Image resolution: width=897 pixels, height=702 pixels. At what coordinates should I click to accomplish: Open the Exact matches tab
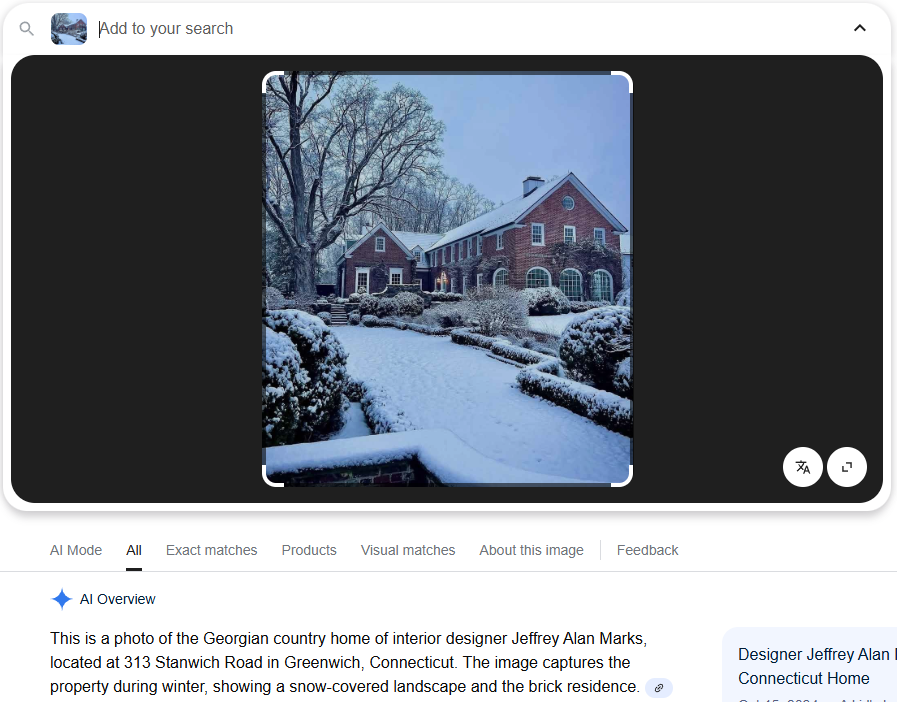[x=212, y=550]
